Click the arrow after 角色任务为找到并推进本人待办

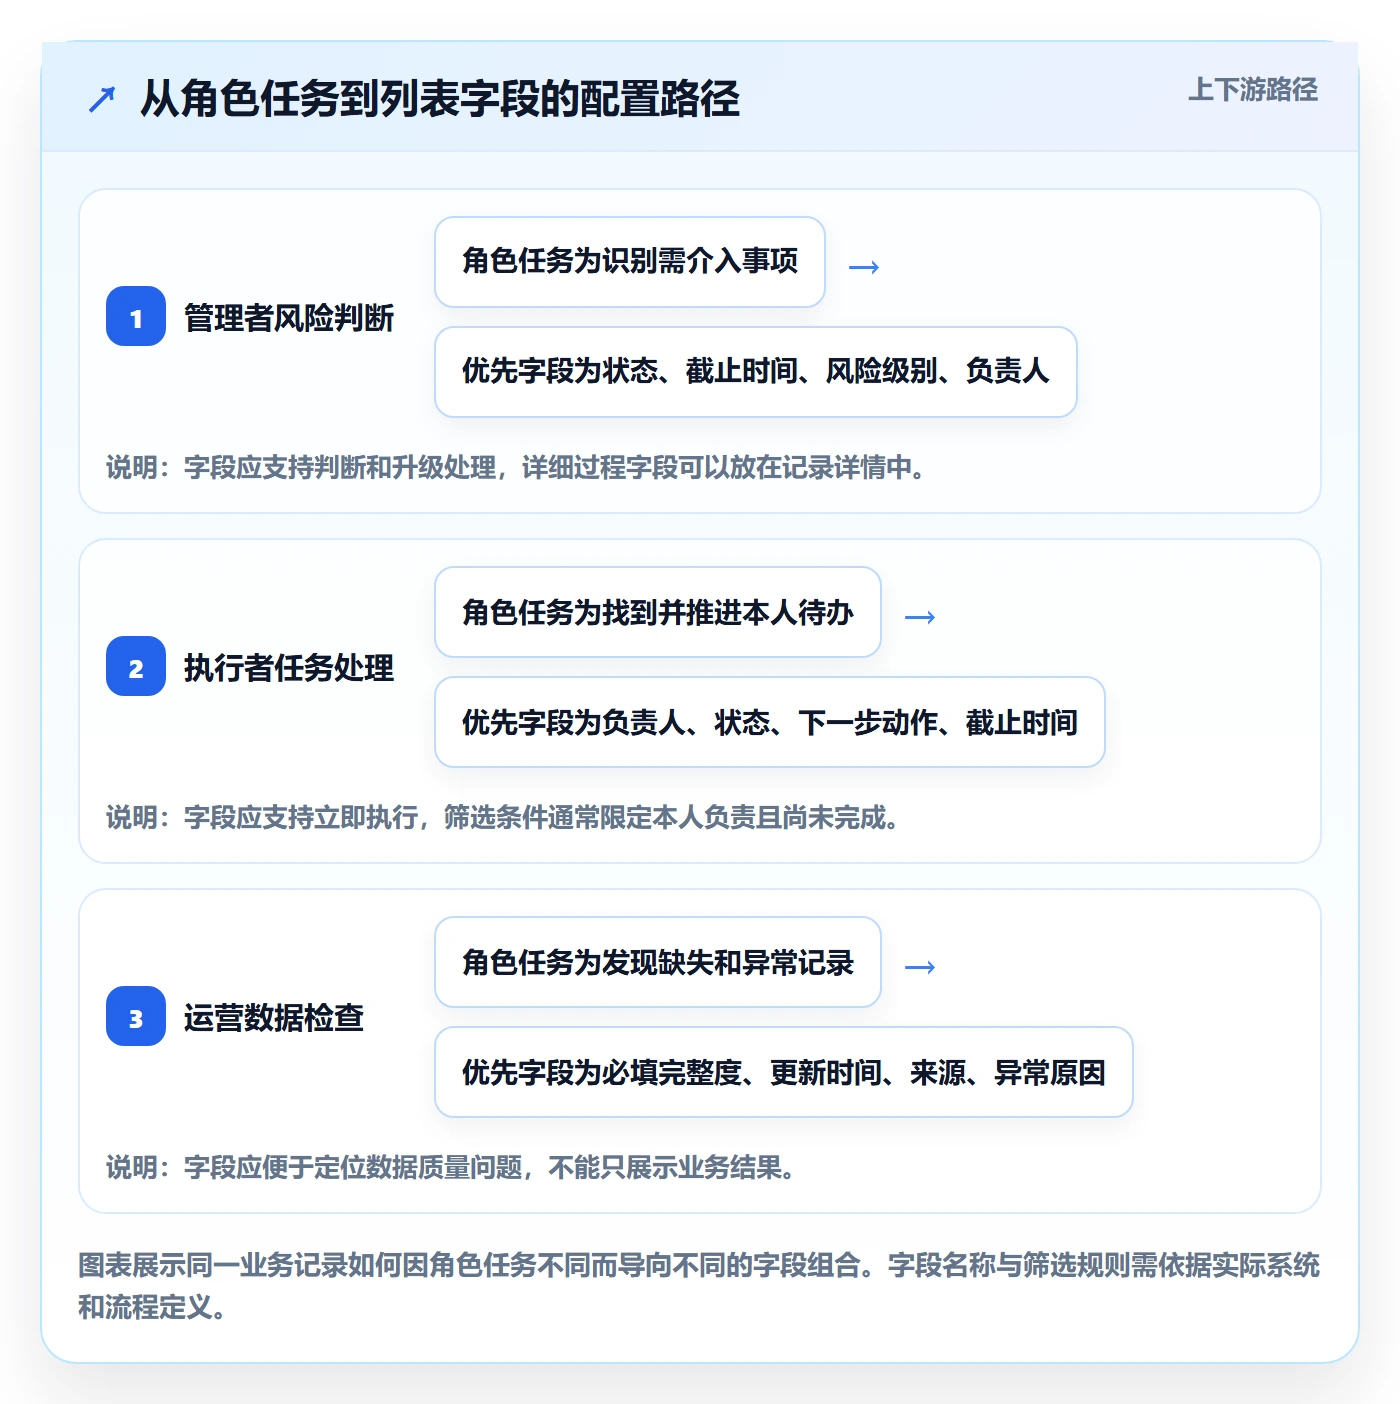pos(920,617)
